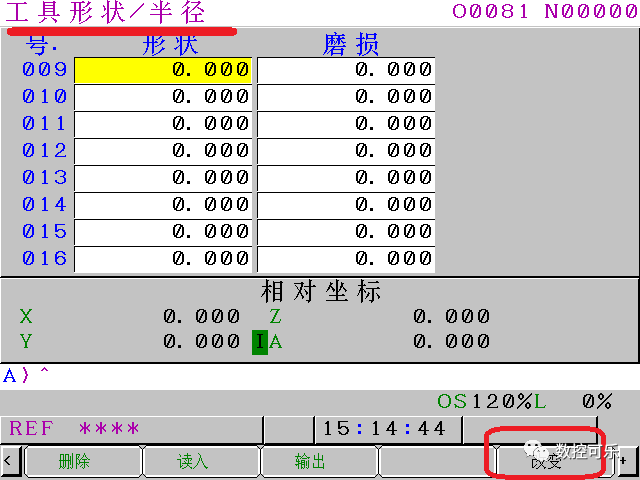Select 磨损 cell for tool 010

coord(346,97)
